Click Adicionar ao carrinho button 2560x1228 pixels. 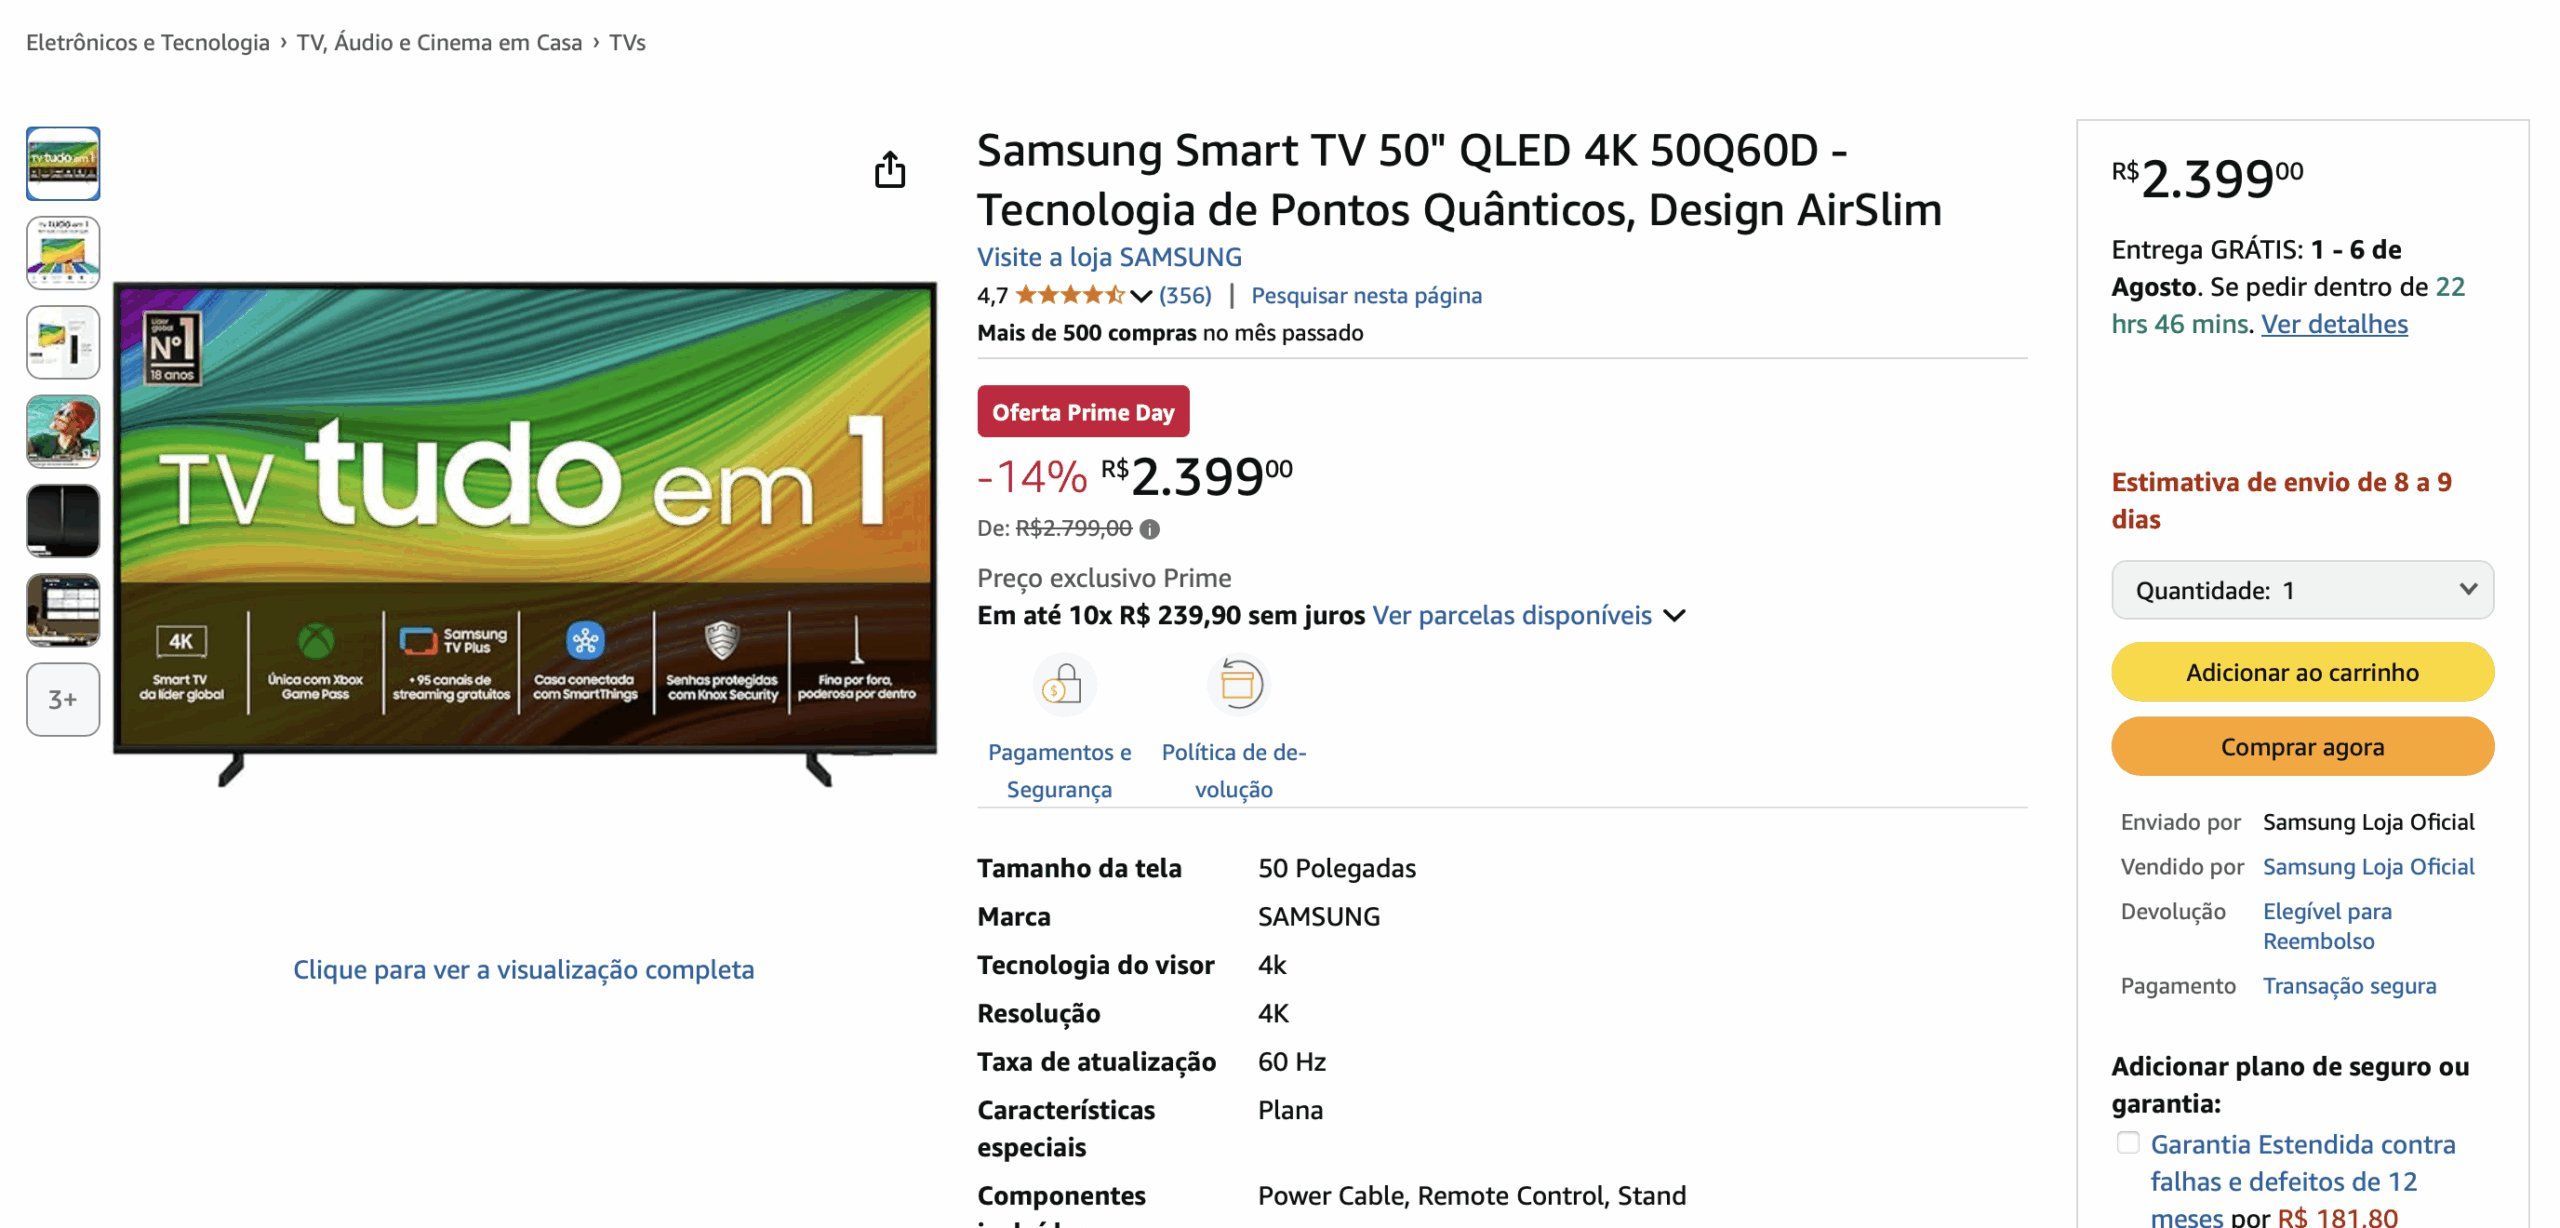click(x=2302, y=672)
